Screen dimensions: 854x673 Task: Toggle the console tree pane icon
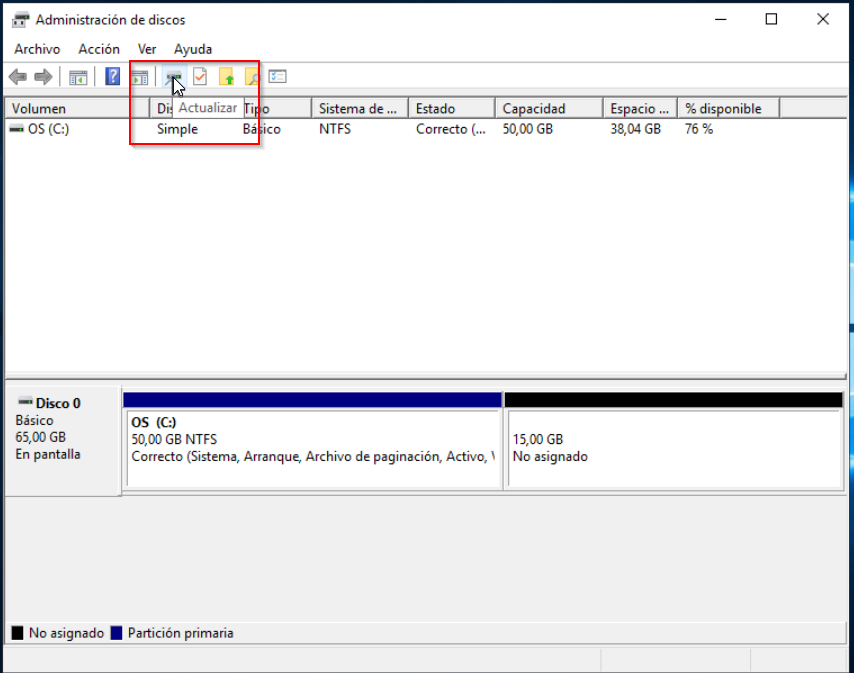[78, 77]
